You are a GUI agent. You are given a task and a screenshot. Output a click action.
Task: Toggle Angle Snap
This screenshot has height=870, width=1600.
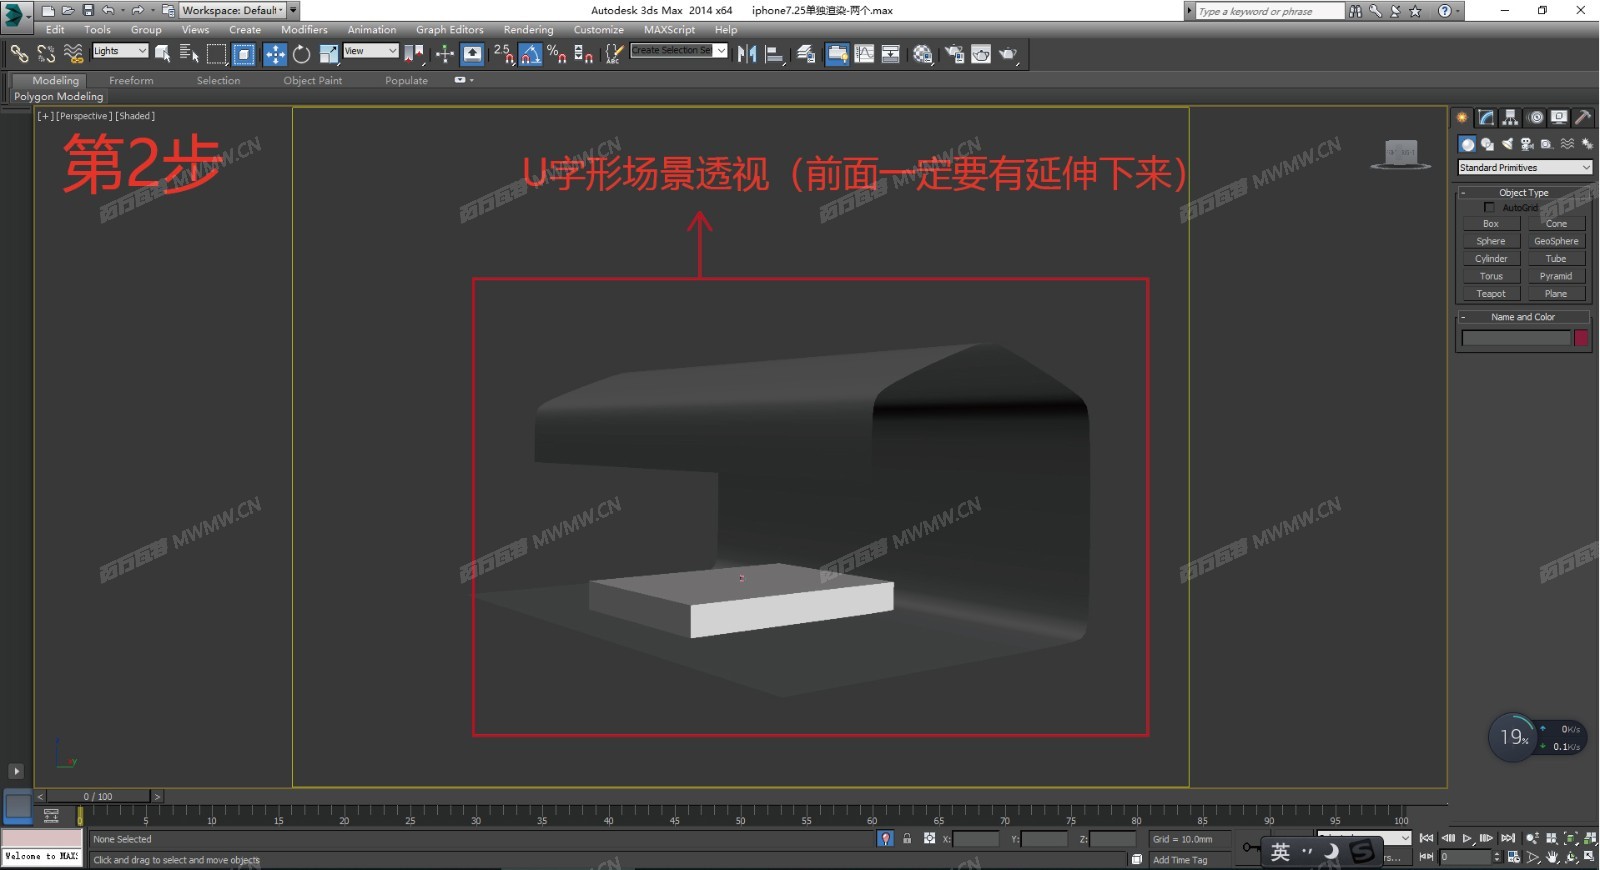531,54
